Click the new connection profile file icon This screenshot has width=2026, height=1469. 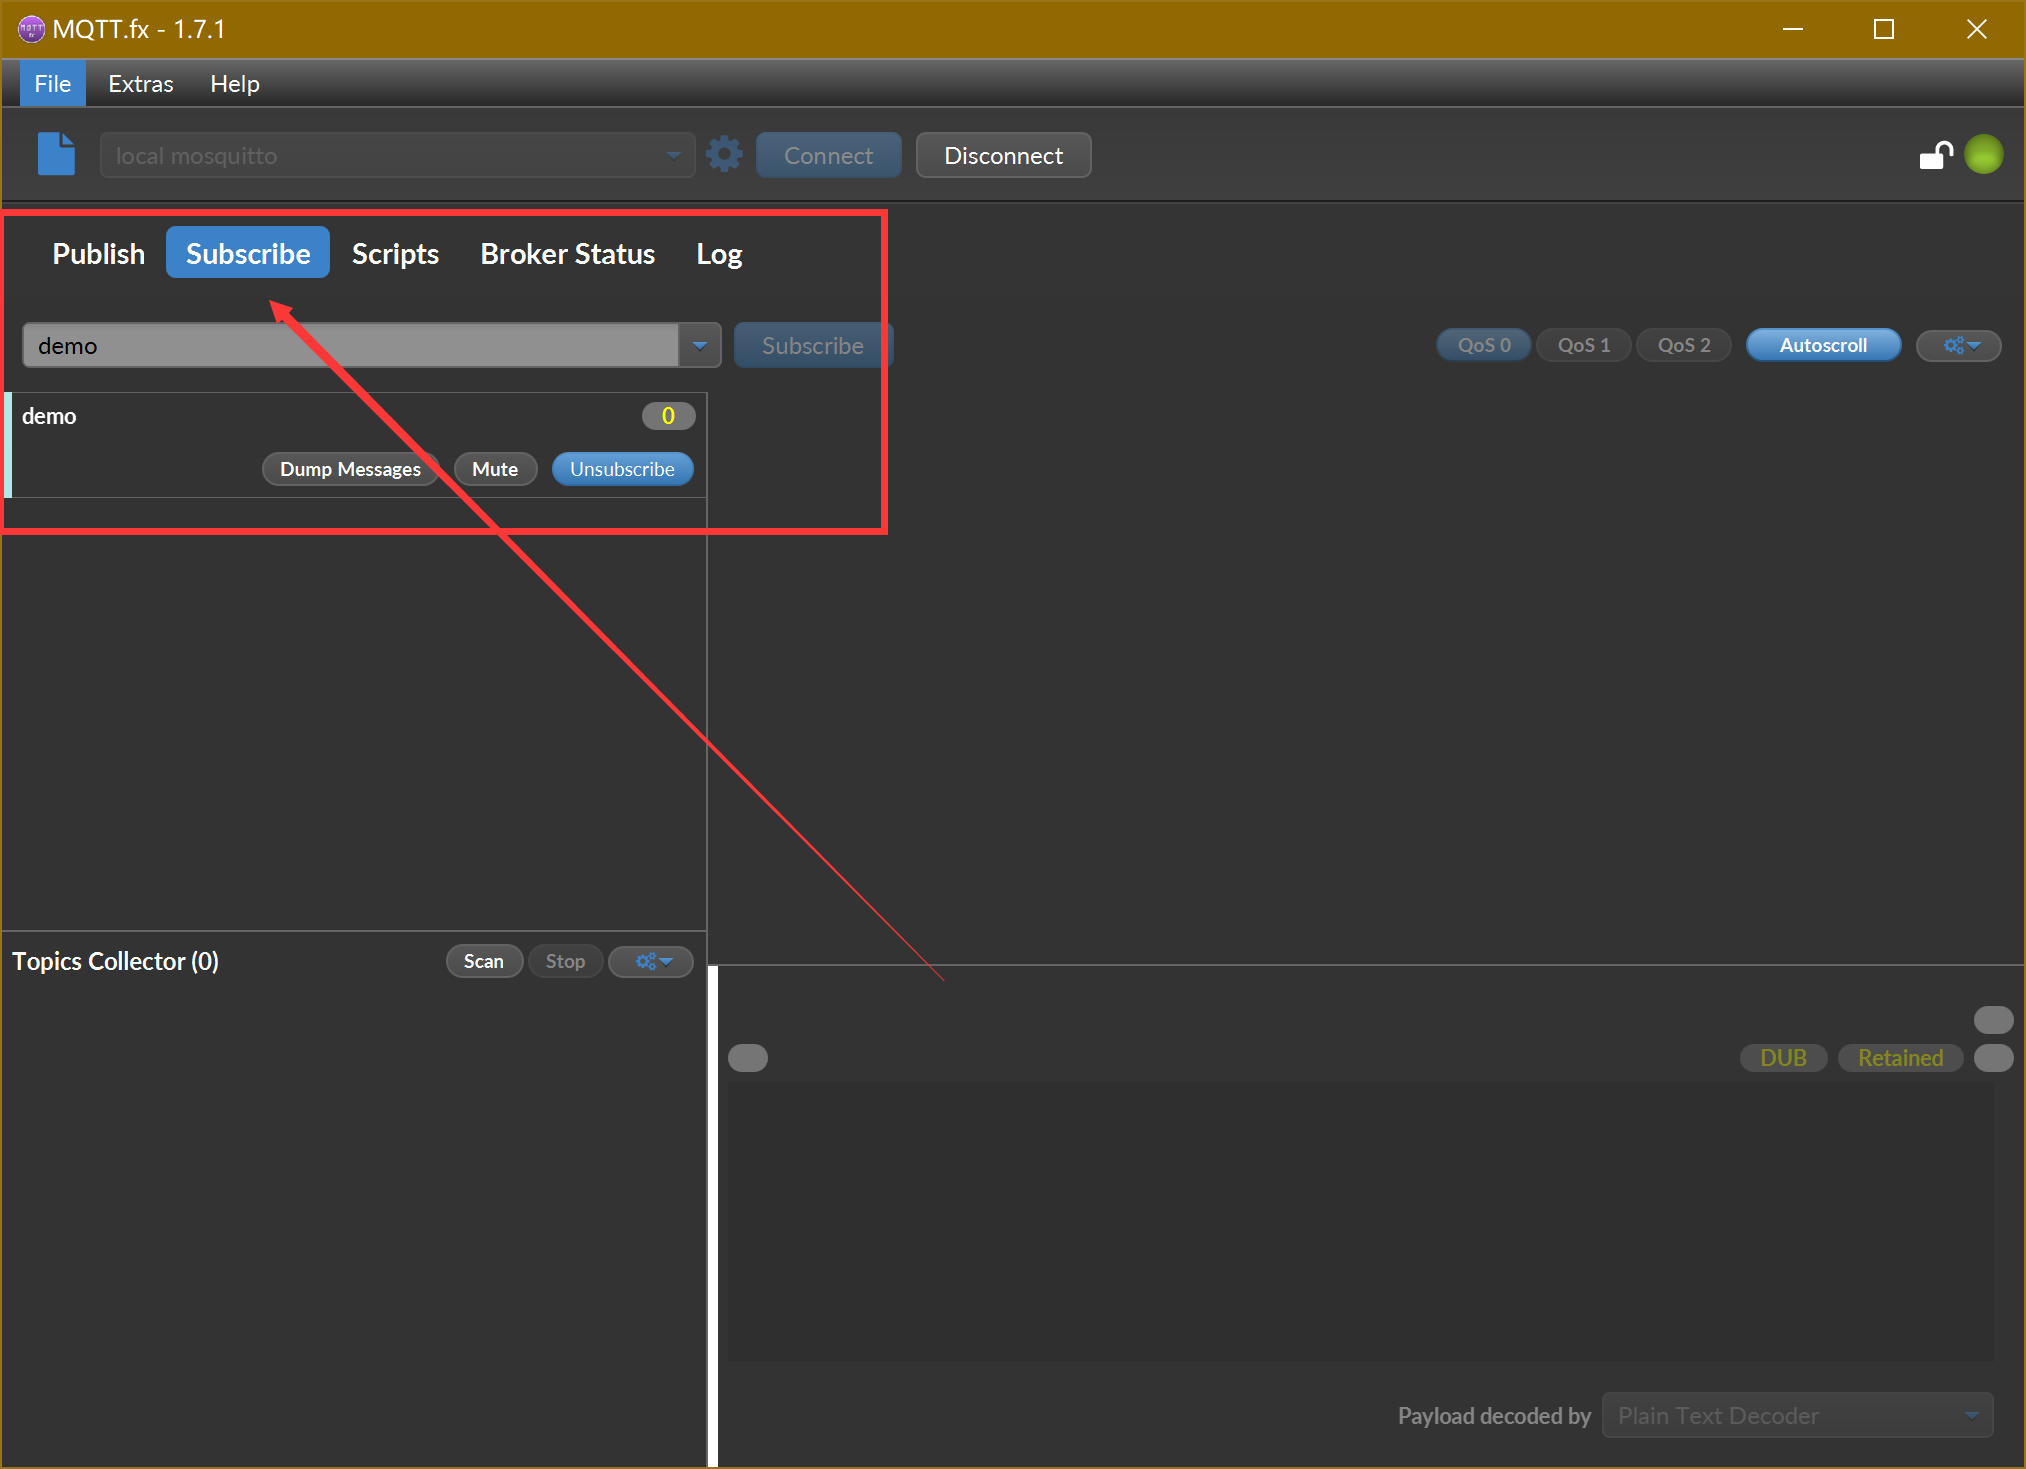pyautogui.click(x=56, y=155)
